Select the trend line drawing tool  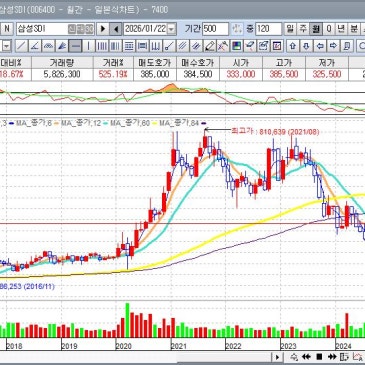coord(21,46)
